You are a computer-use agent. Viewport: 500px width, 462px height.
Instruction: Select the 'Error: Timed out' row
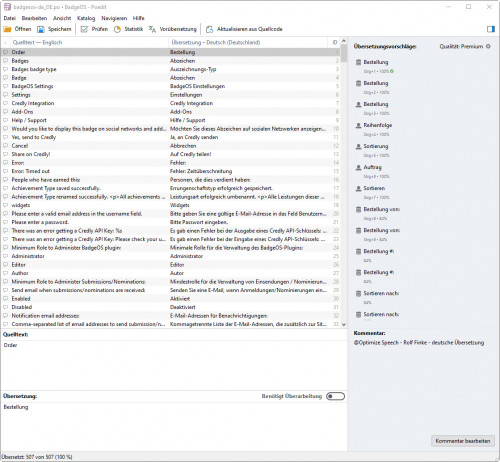[x=171, y=171]
